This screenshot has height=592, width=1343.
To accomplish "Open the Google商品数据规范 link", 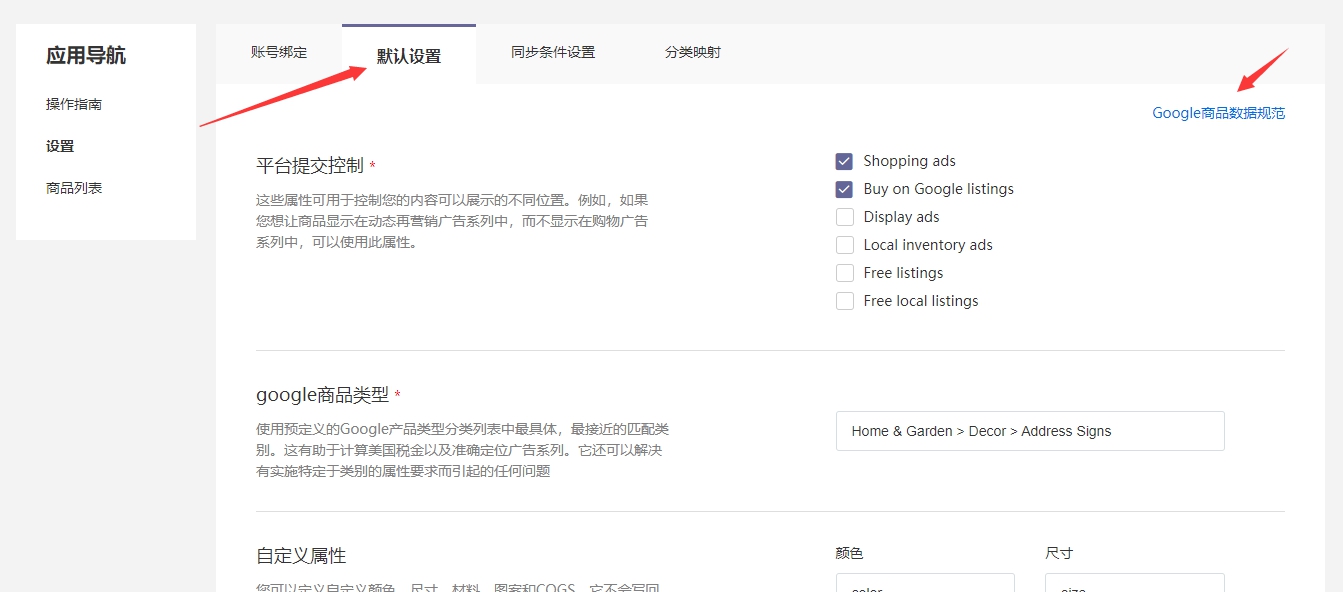I will (1218, 113).
